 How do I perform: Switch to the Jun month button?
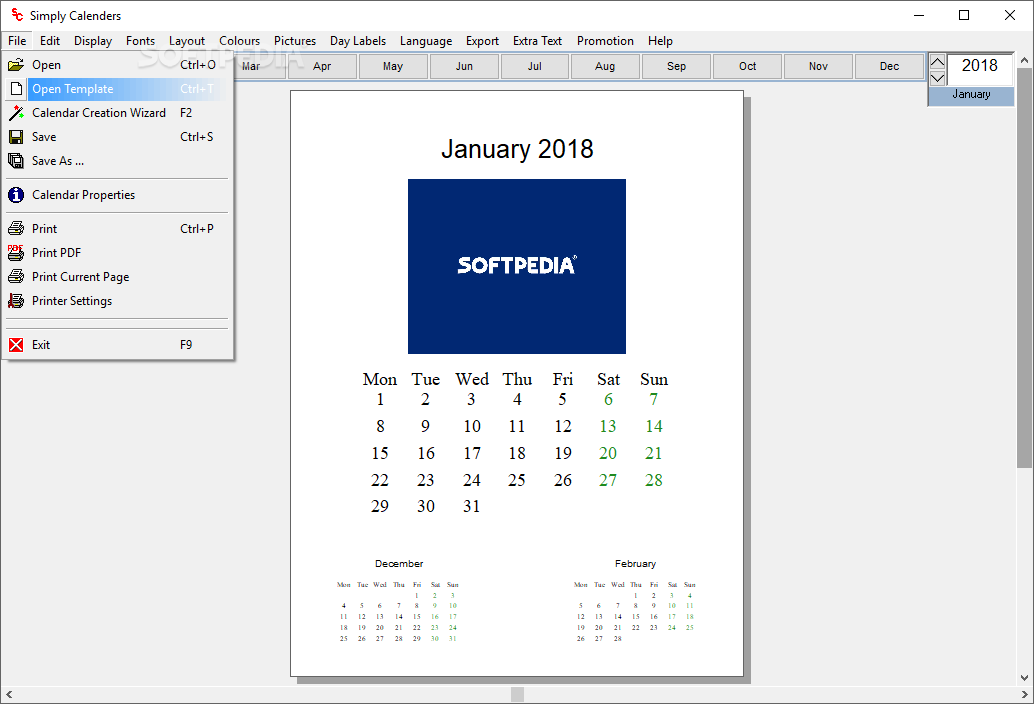point(464,66)
